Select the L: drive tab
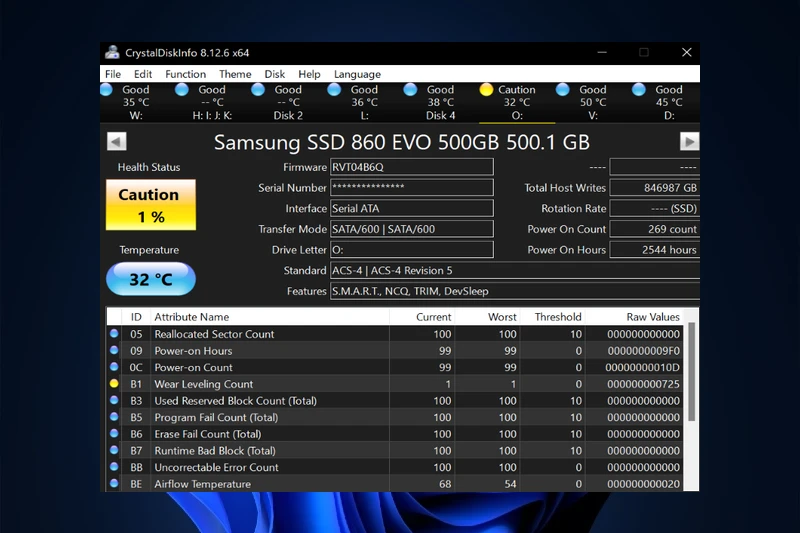This screenshot has height=533, width=800. pyautogui.click(x=364, y=103)
